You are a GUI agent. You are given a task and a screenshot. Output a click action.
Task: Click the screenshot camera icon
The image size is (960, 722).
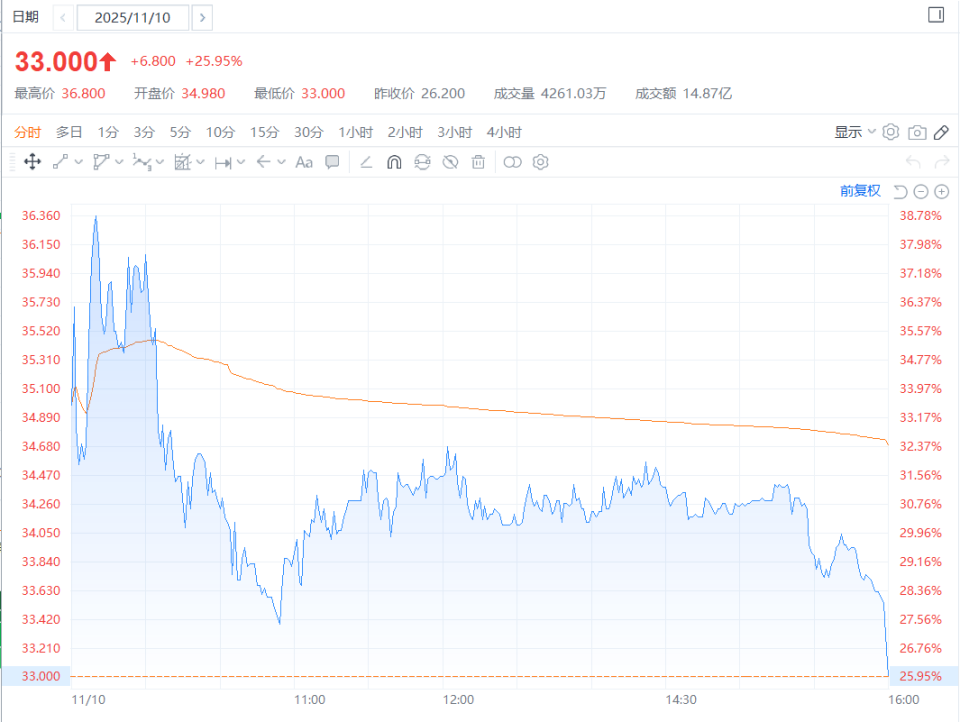click(x=916, y=132)
